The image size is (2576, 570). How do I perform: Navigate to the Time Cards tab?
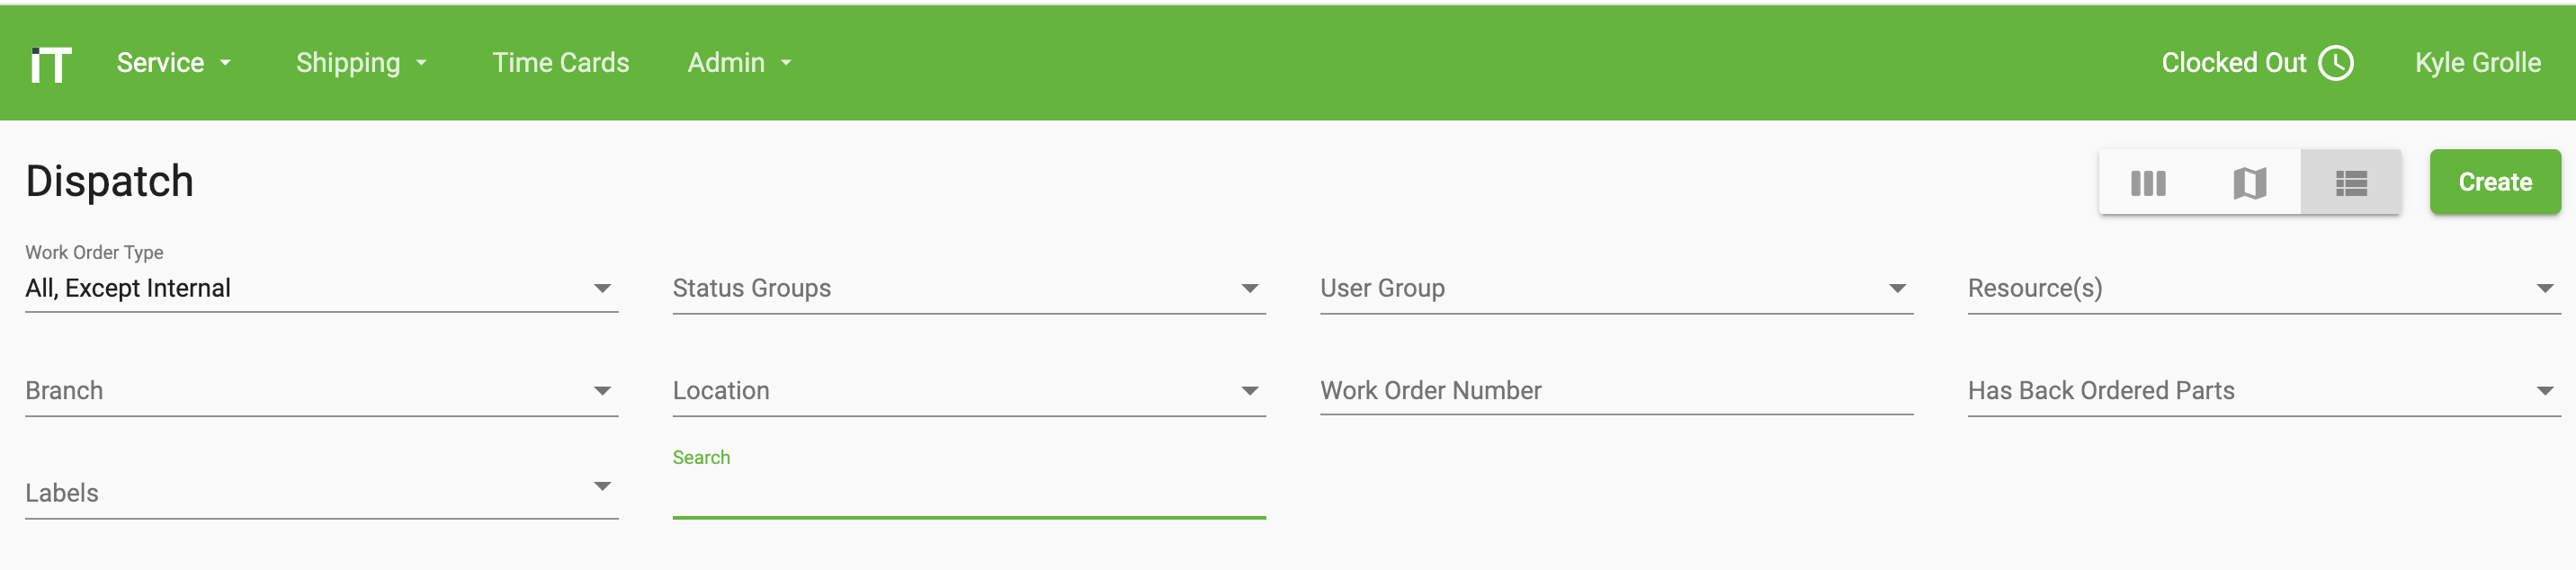[x=560, y=62]
